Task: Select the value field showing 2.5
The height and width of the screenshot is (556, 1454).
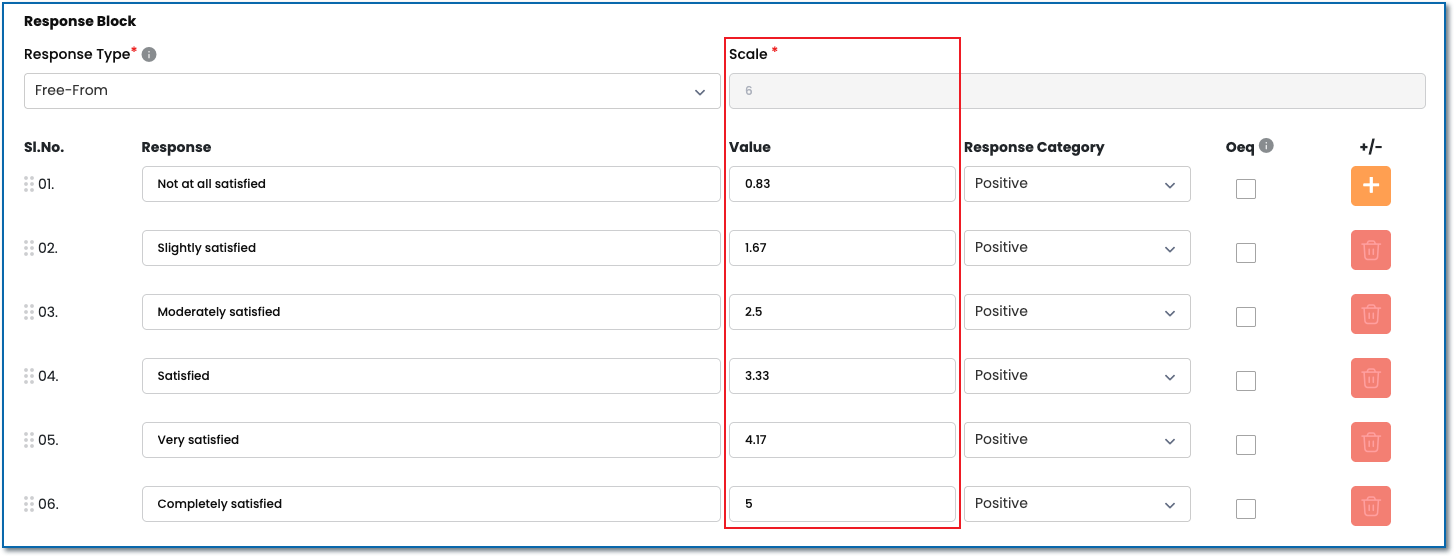Action: [842, 312]
